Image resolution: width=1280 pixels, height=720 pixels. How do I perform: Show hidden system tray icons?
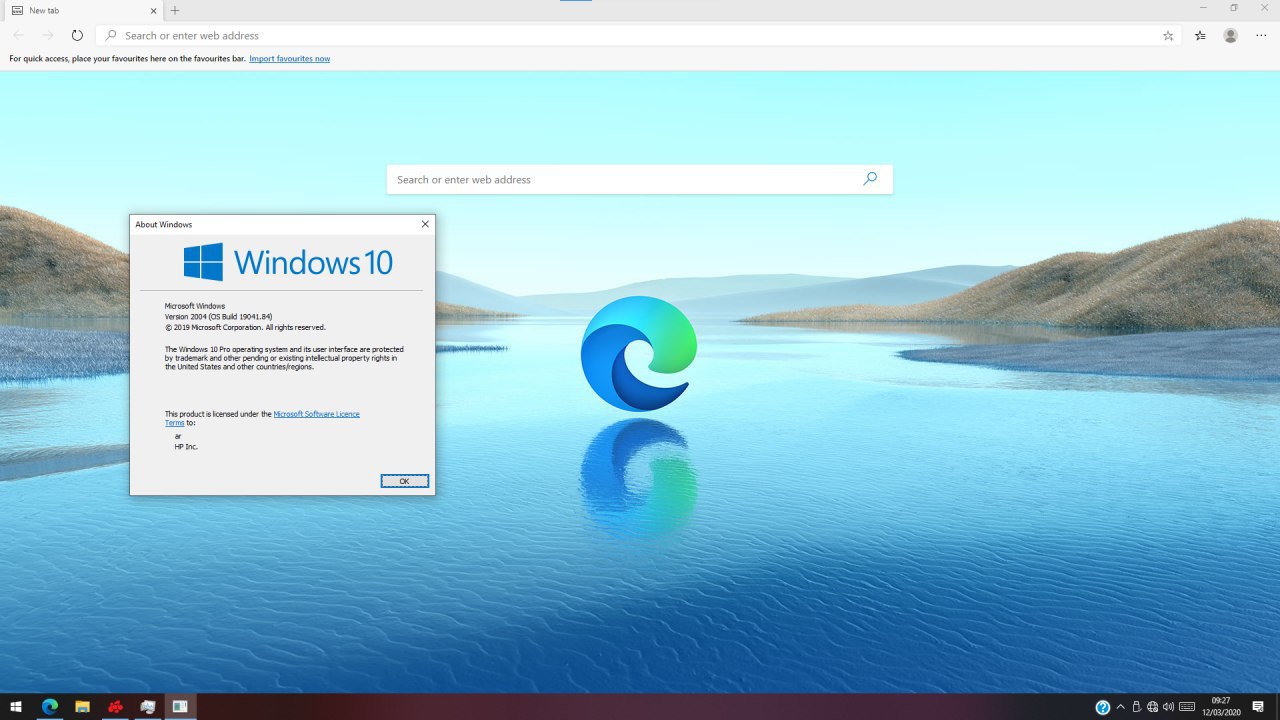(x=1120, y=707)
